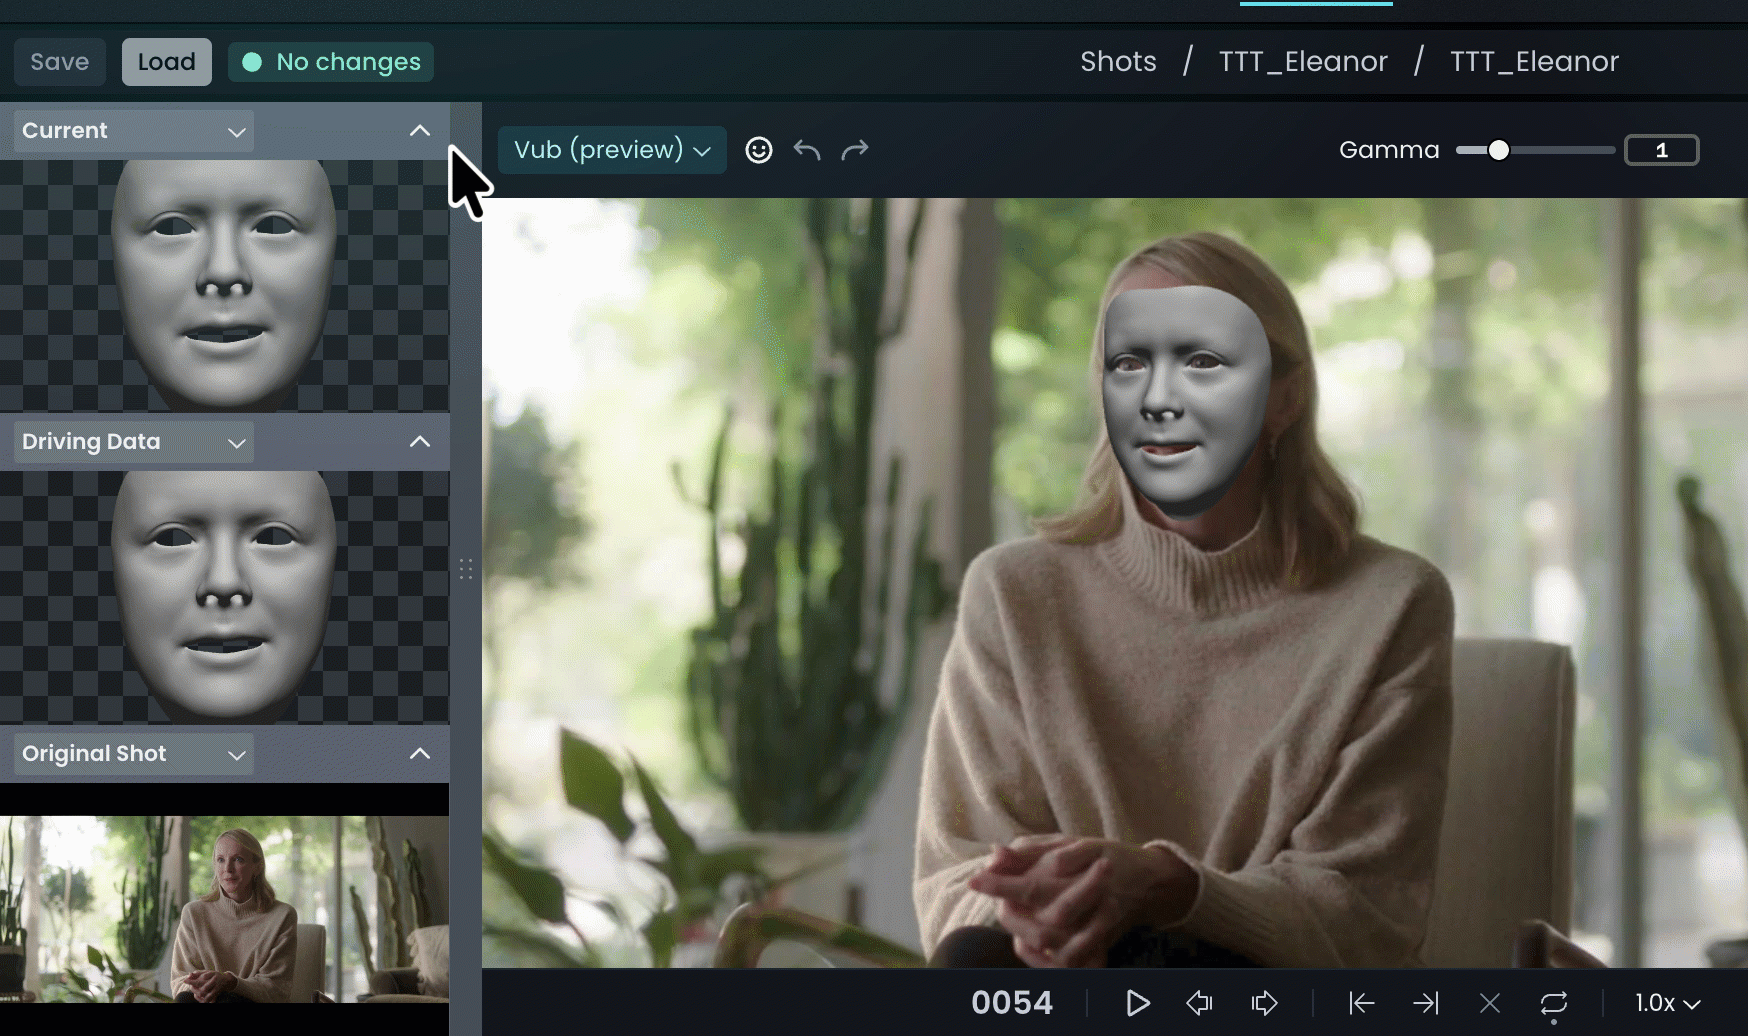Go to Shots in the breadcrumb
1748x1036 pixels.
[1118, 62]
